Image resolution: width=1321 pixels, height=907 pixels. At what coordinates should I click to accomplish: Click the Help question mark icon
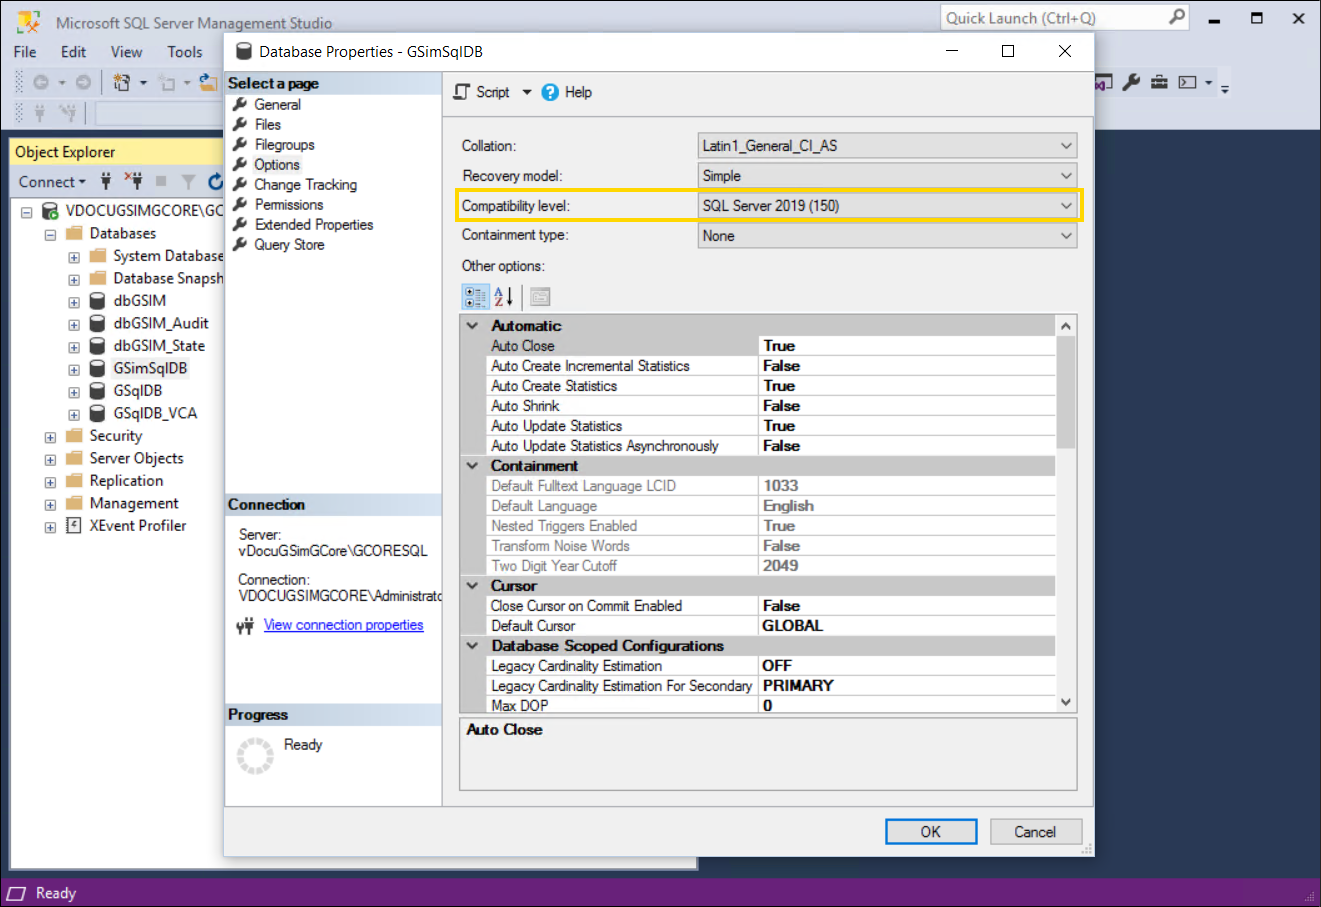pyautogui.click(x=550, y=92)
